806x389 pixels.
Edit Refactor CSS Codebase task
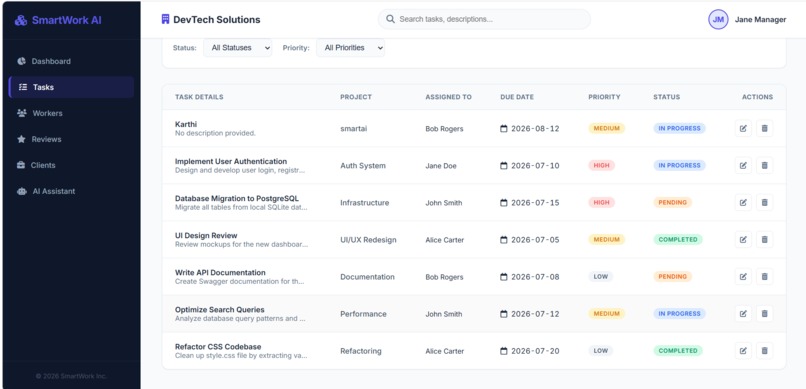point(743,350)
